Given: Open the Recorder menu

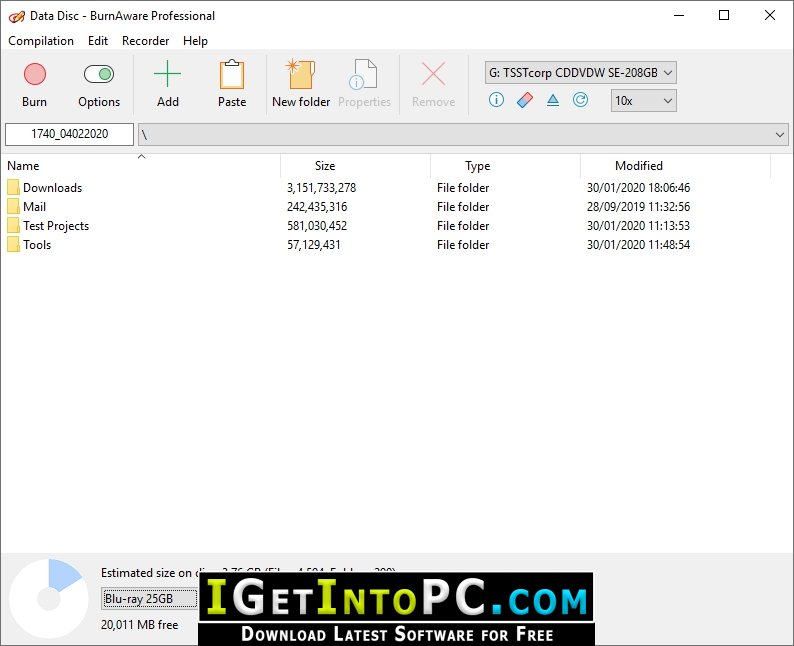Looking at the screenshot, I should pyautogui.click(x=145, y=41).
